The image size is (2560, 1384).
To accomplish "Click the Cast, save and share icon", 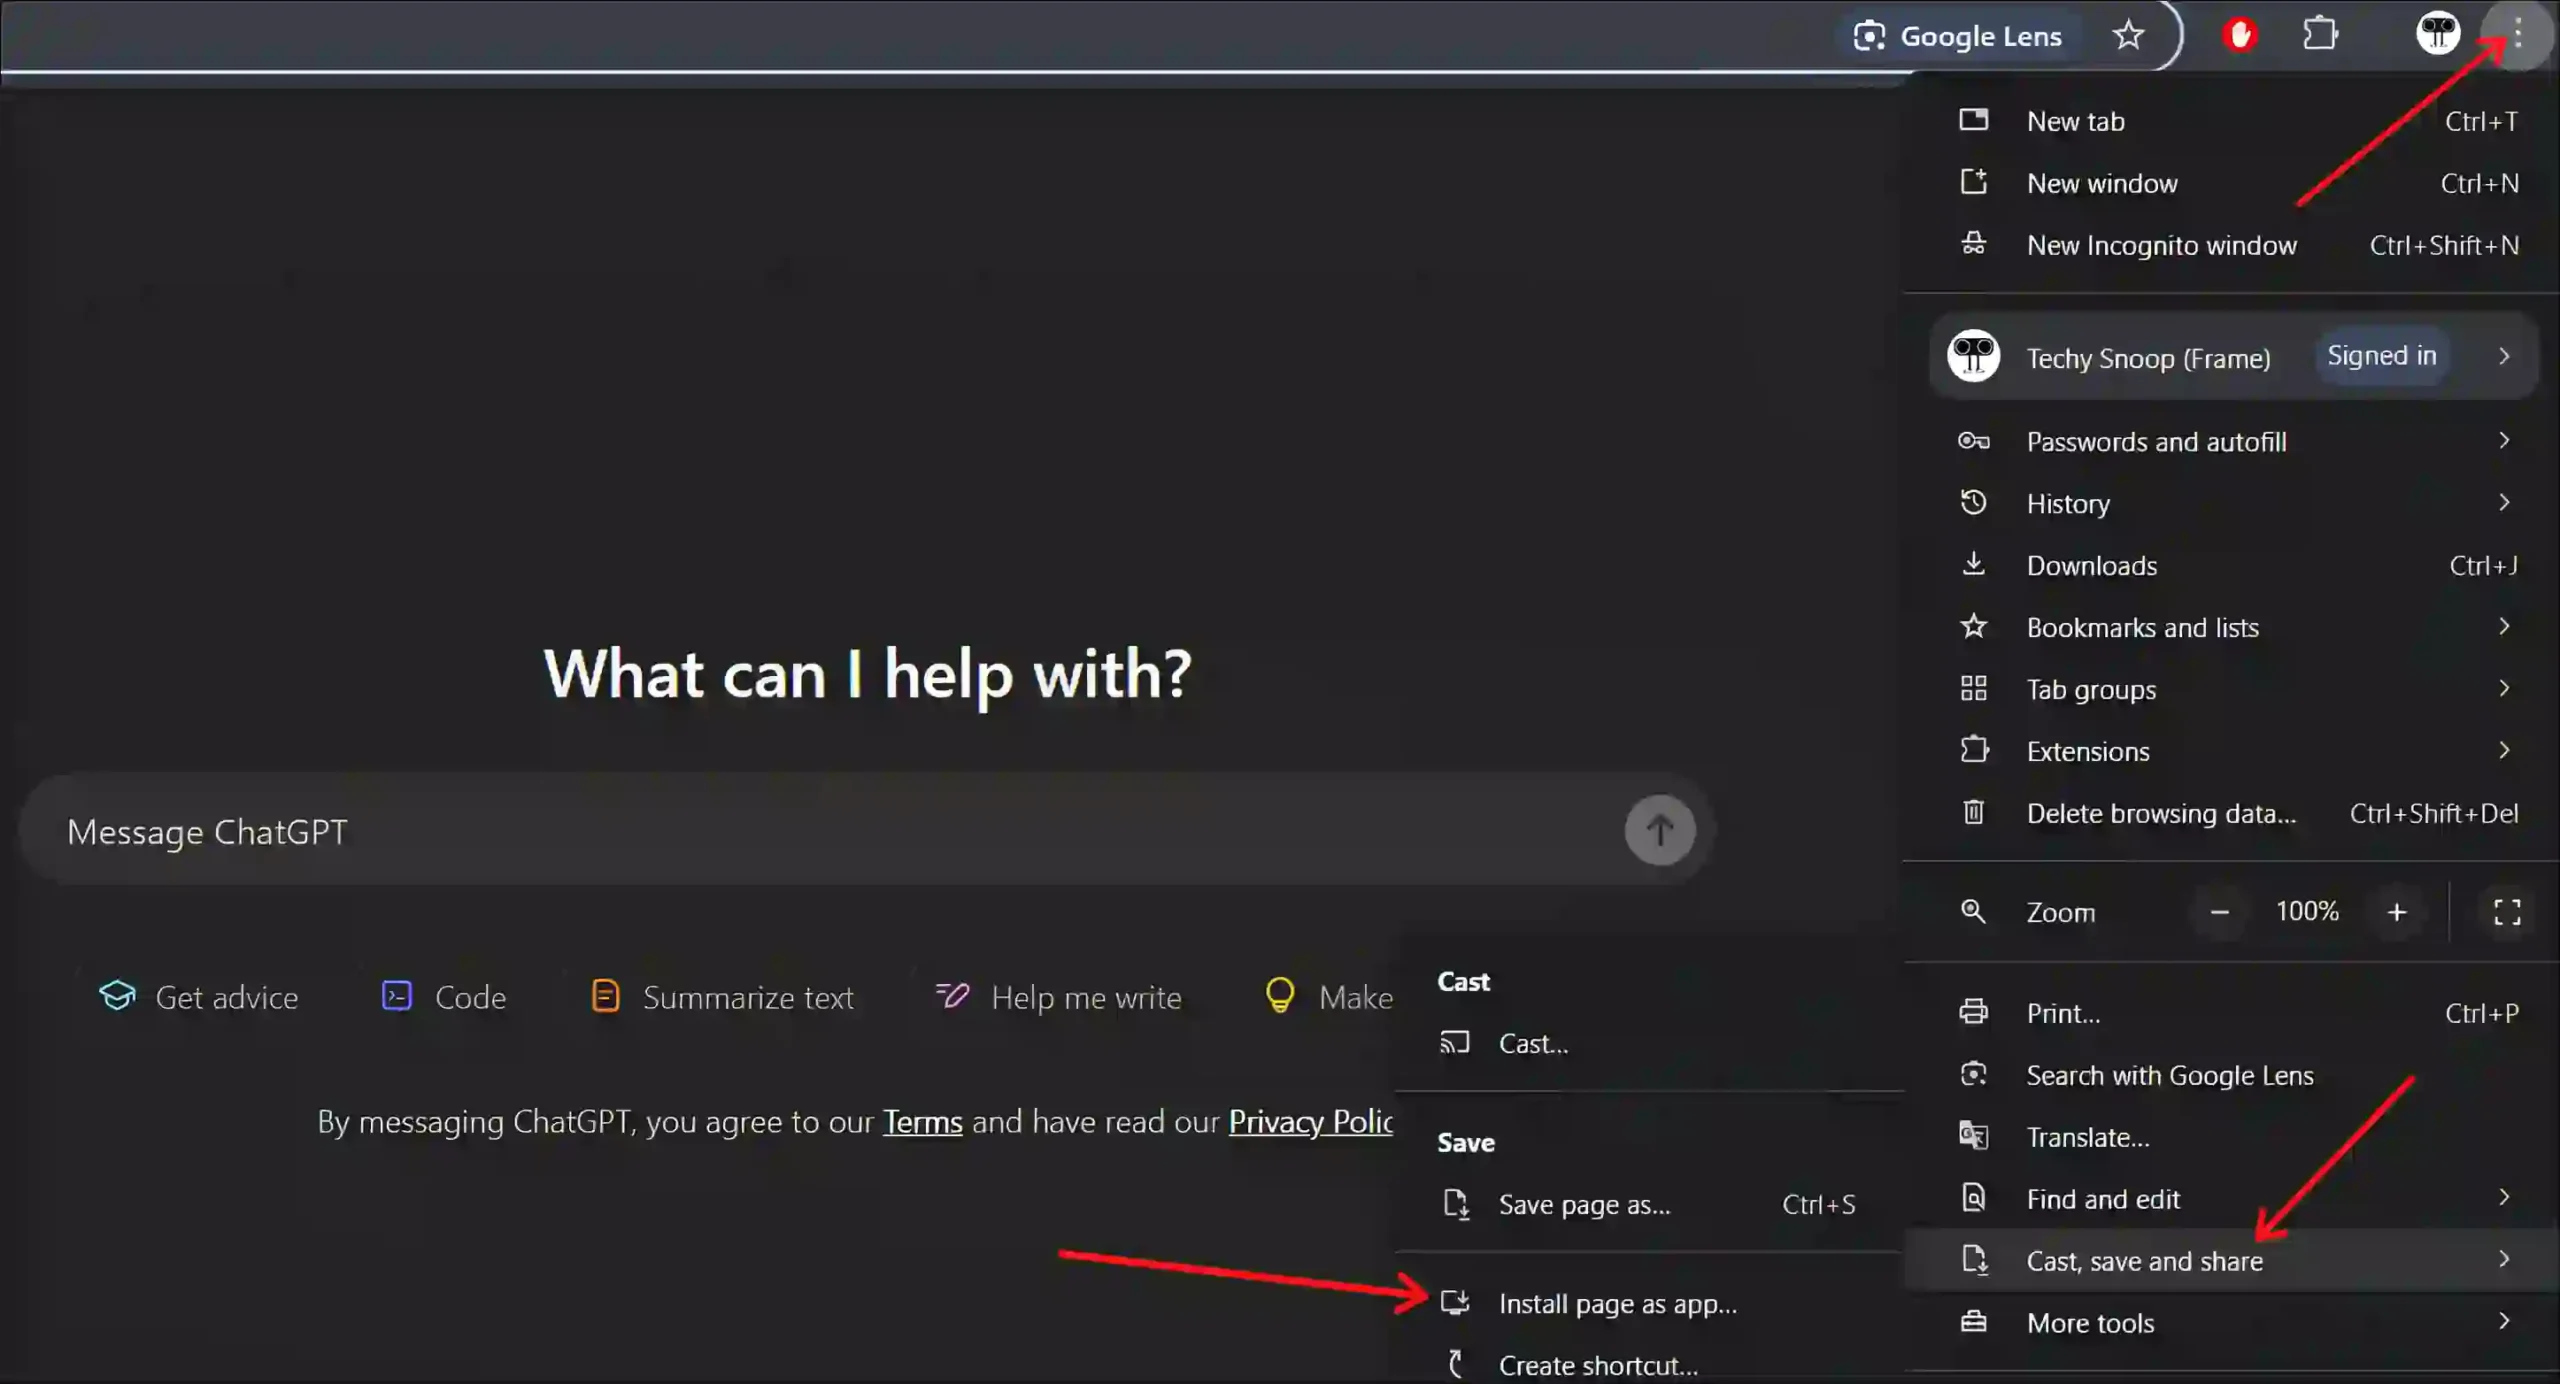I will (1973, 1260).
